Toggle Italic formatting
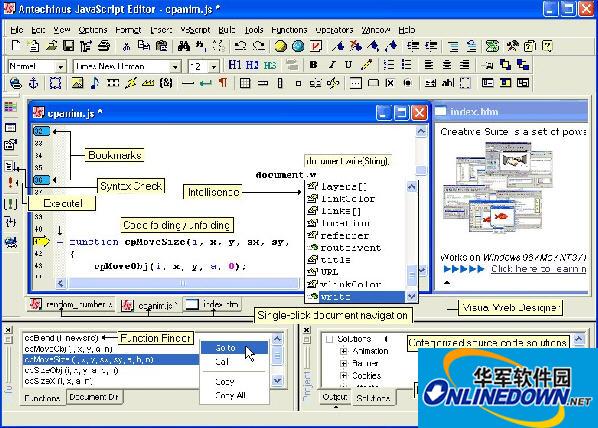This screenshot has width=598, height=428. pyautogui.click(x=332, y=65)
